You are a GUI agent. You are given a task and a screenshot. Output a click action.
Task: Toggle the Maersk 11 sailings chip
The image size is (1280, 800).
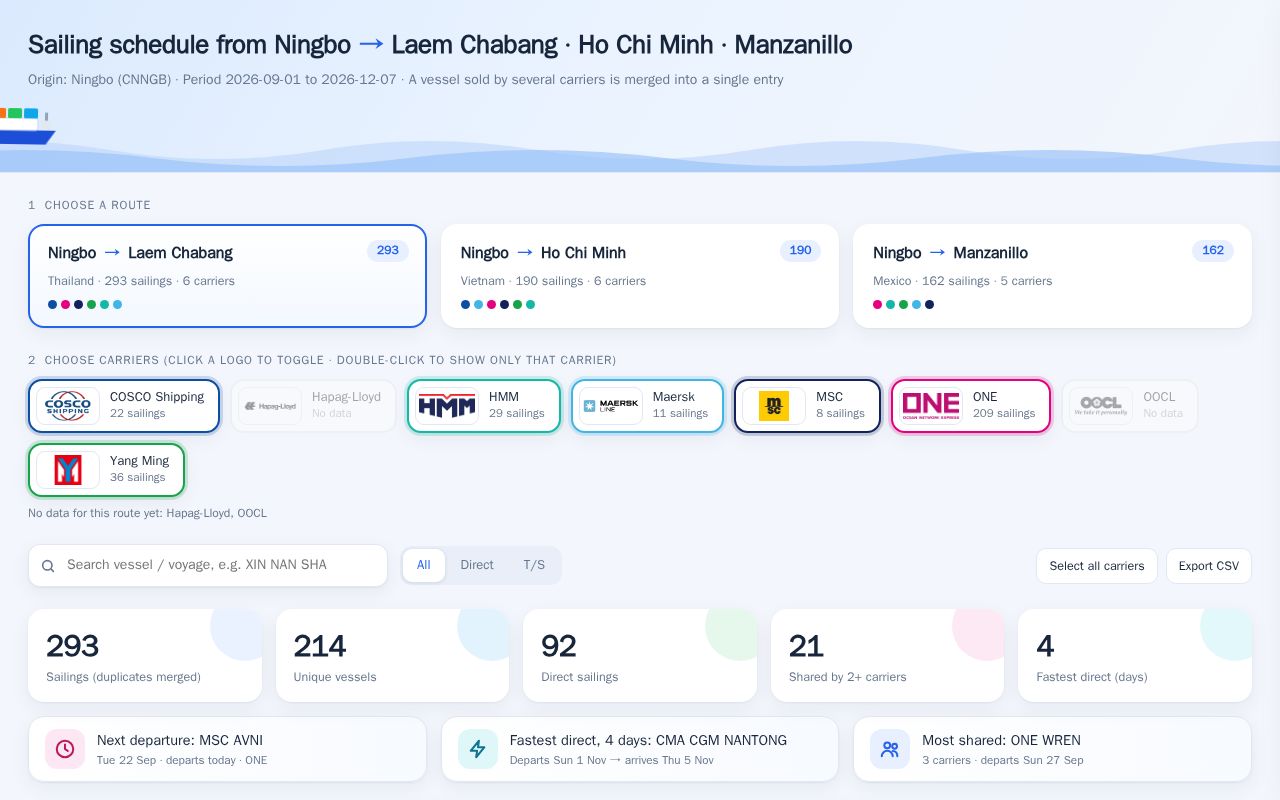[648, 406]
